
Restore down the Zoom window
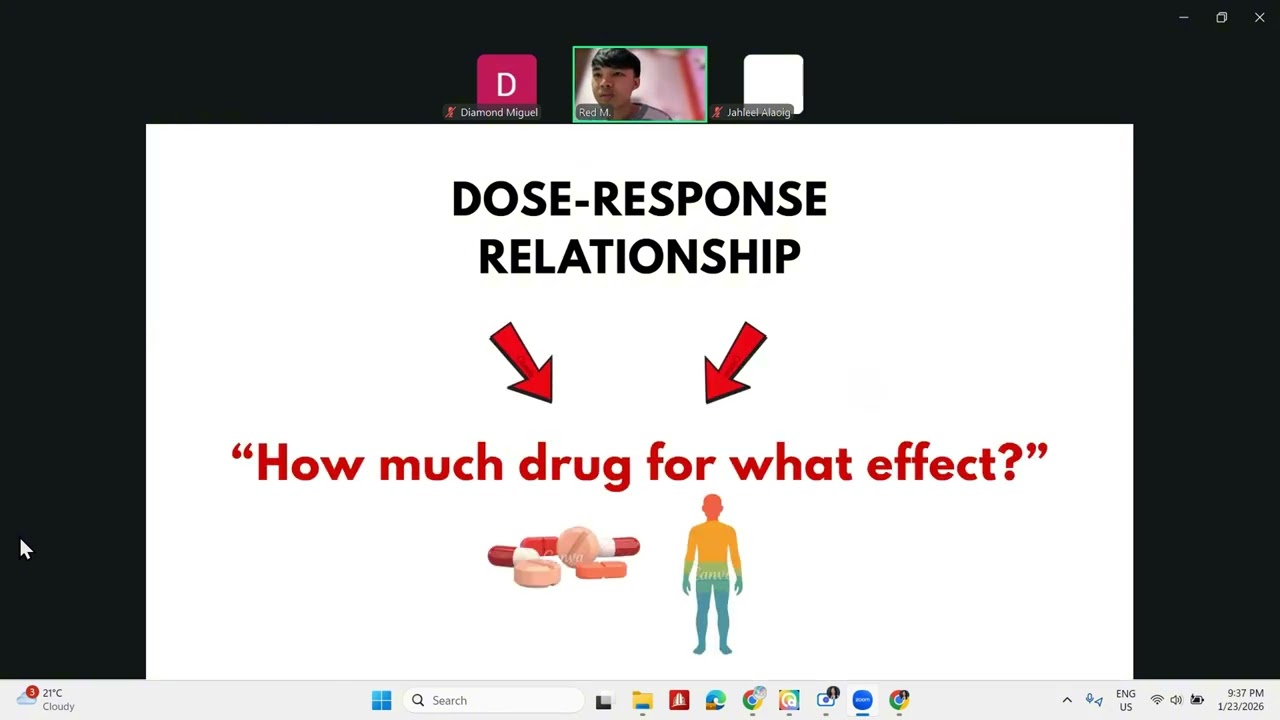[1221, 17]
